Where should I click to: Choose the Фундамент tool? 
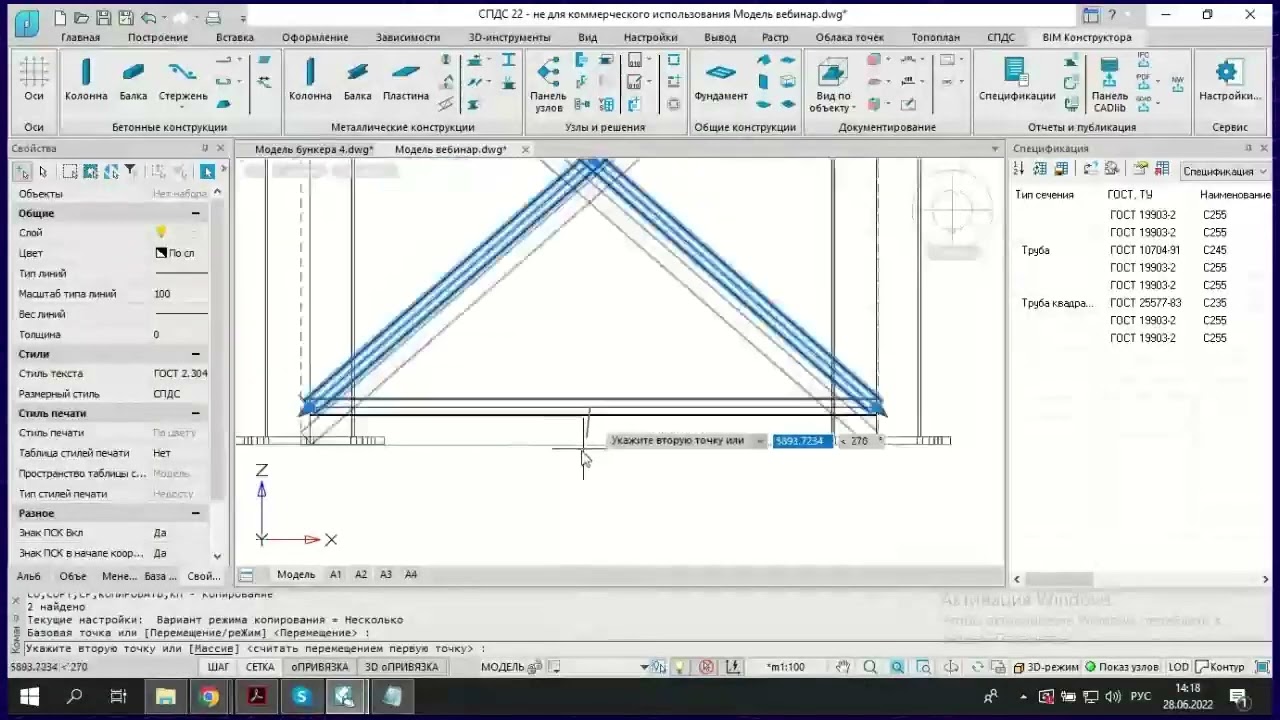tap(720, 79)
